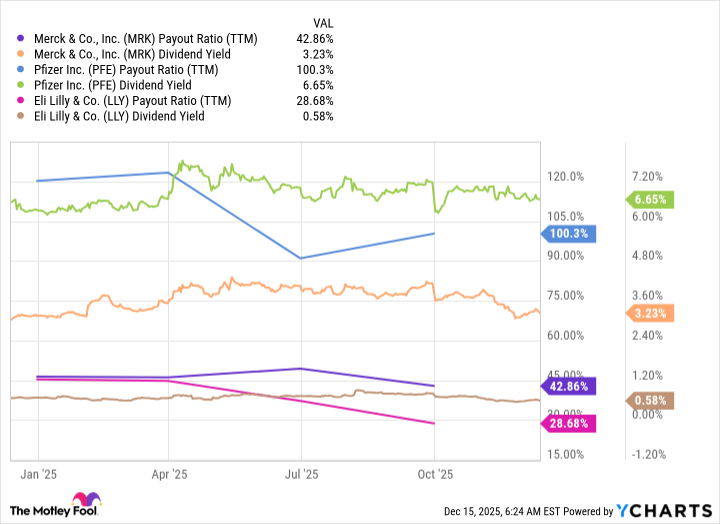Click the blue 100.3% value tag

[x=570, y=233]
